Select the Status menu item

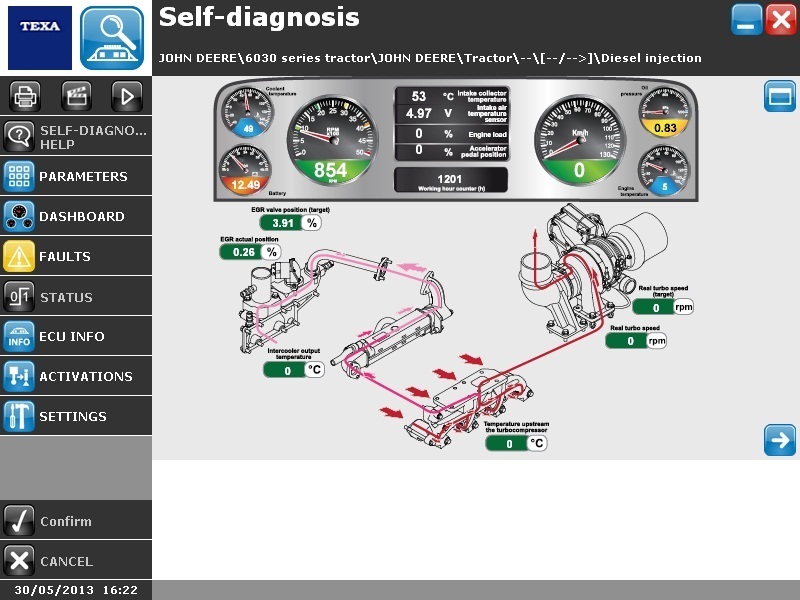point(76,297)
